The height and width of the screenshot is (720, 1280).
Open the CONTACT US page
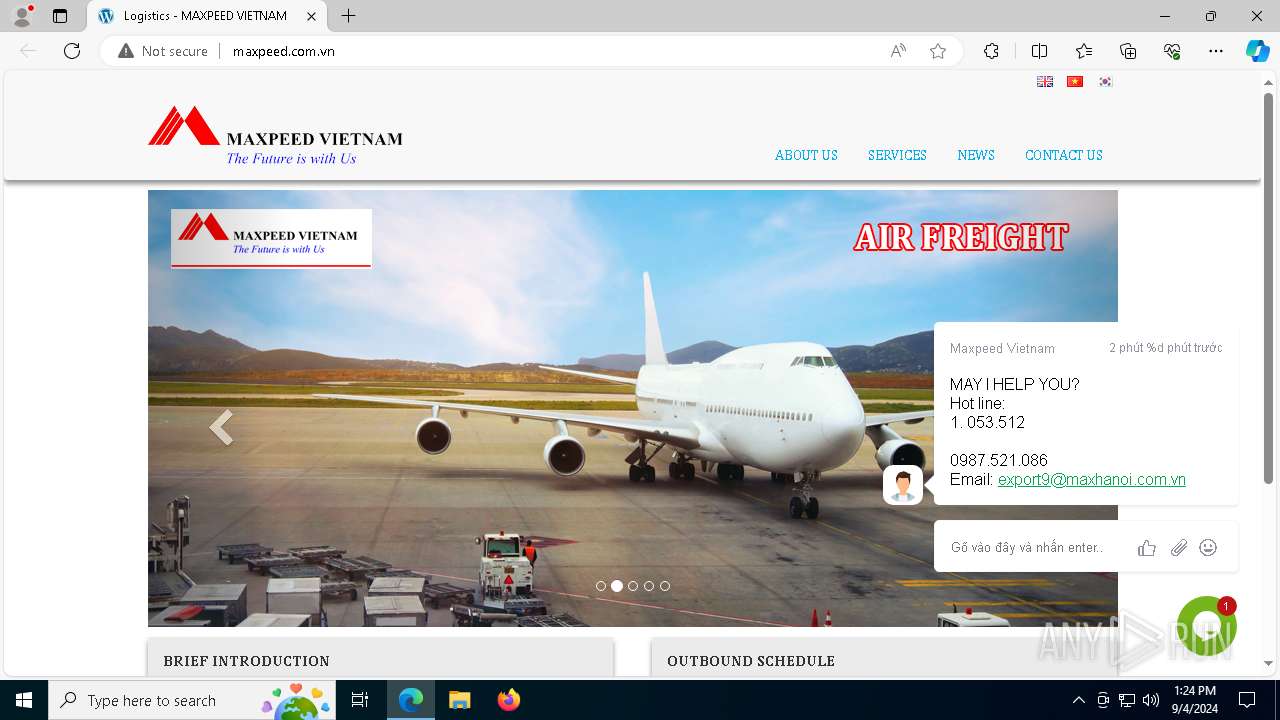[x=1063, y=155]
